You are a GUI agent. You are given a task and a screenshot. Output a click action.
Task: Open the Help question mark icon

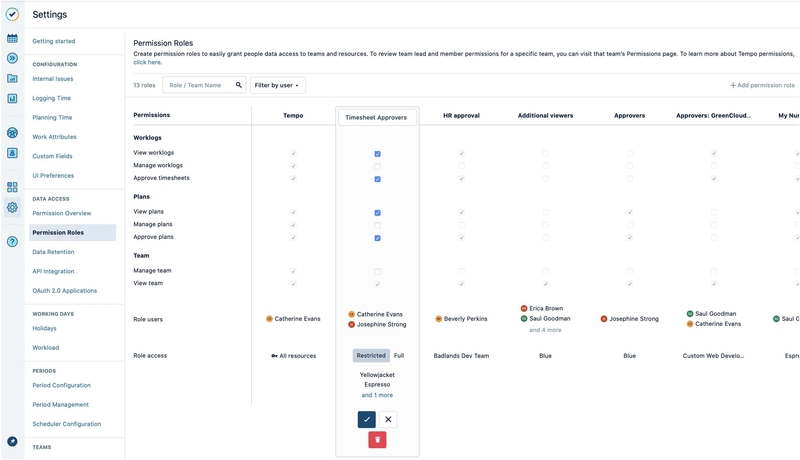[x=12, y=242]
